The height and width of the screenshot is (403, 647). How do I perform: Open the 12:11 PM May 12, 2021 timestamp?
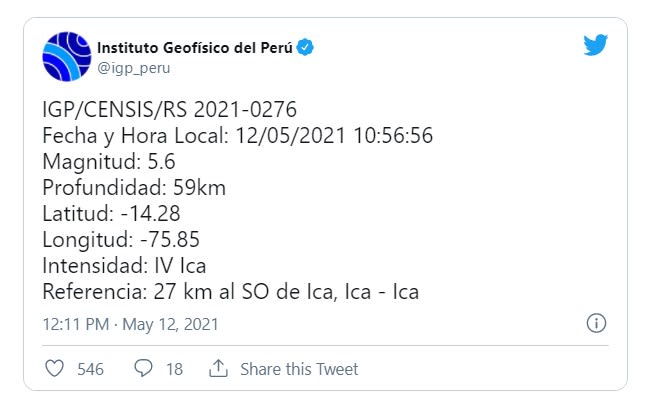coord(131,324)
